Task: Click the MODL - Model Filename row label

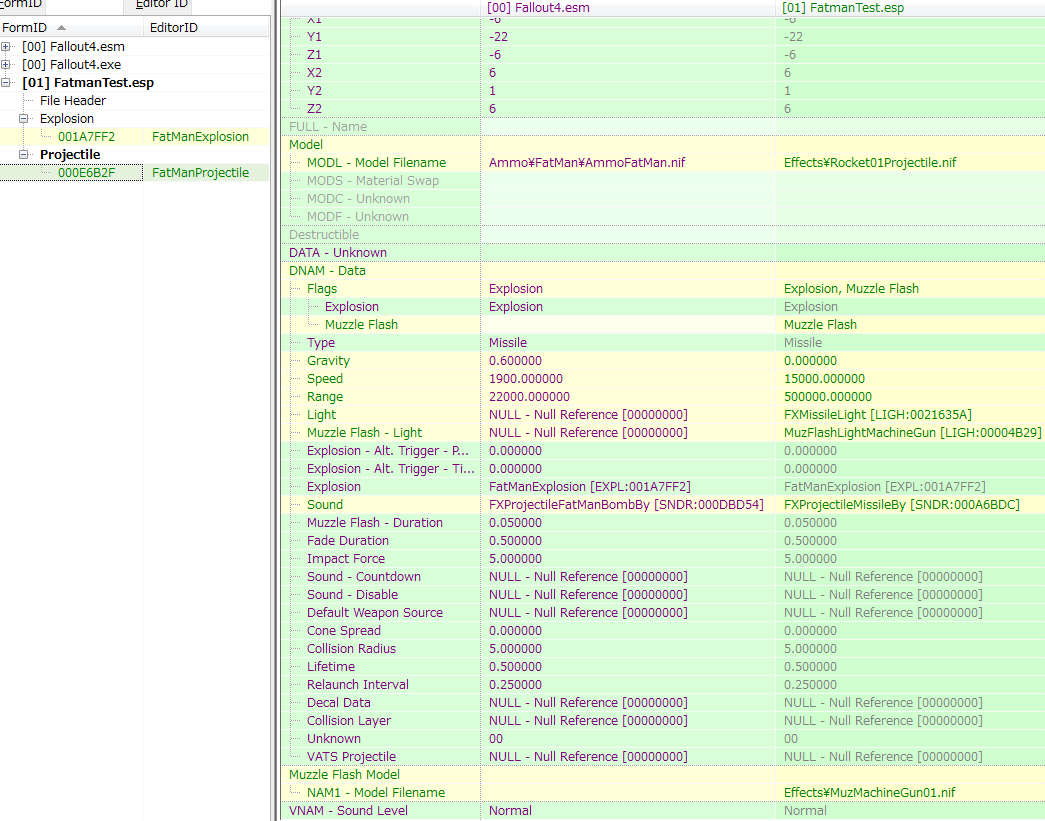Action: 376,163
